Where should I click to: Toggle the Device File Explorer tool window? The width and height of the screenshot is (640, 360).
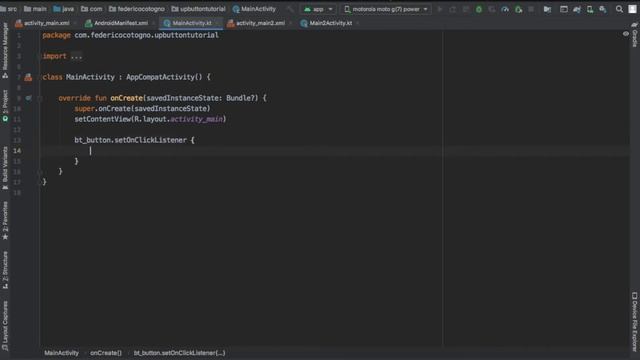(635, 321)
